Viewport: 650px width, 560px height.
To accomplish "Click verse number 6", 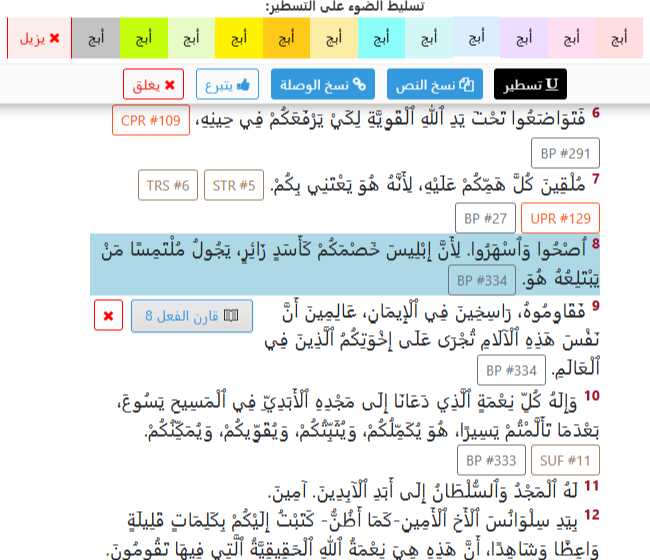I will coord(596,112).
